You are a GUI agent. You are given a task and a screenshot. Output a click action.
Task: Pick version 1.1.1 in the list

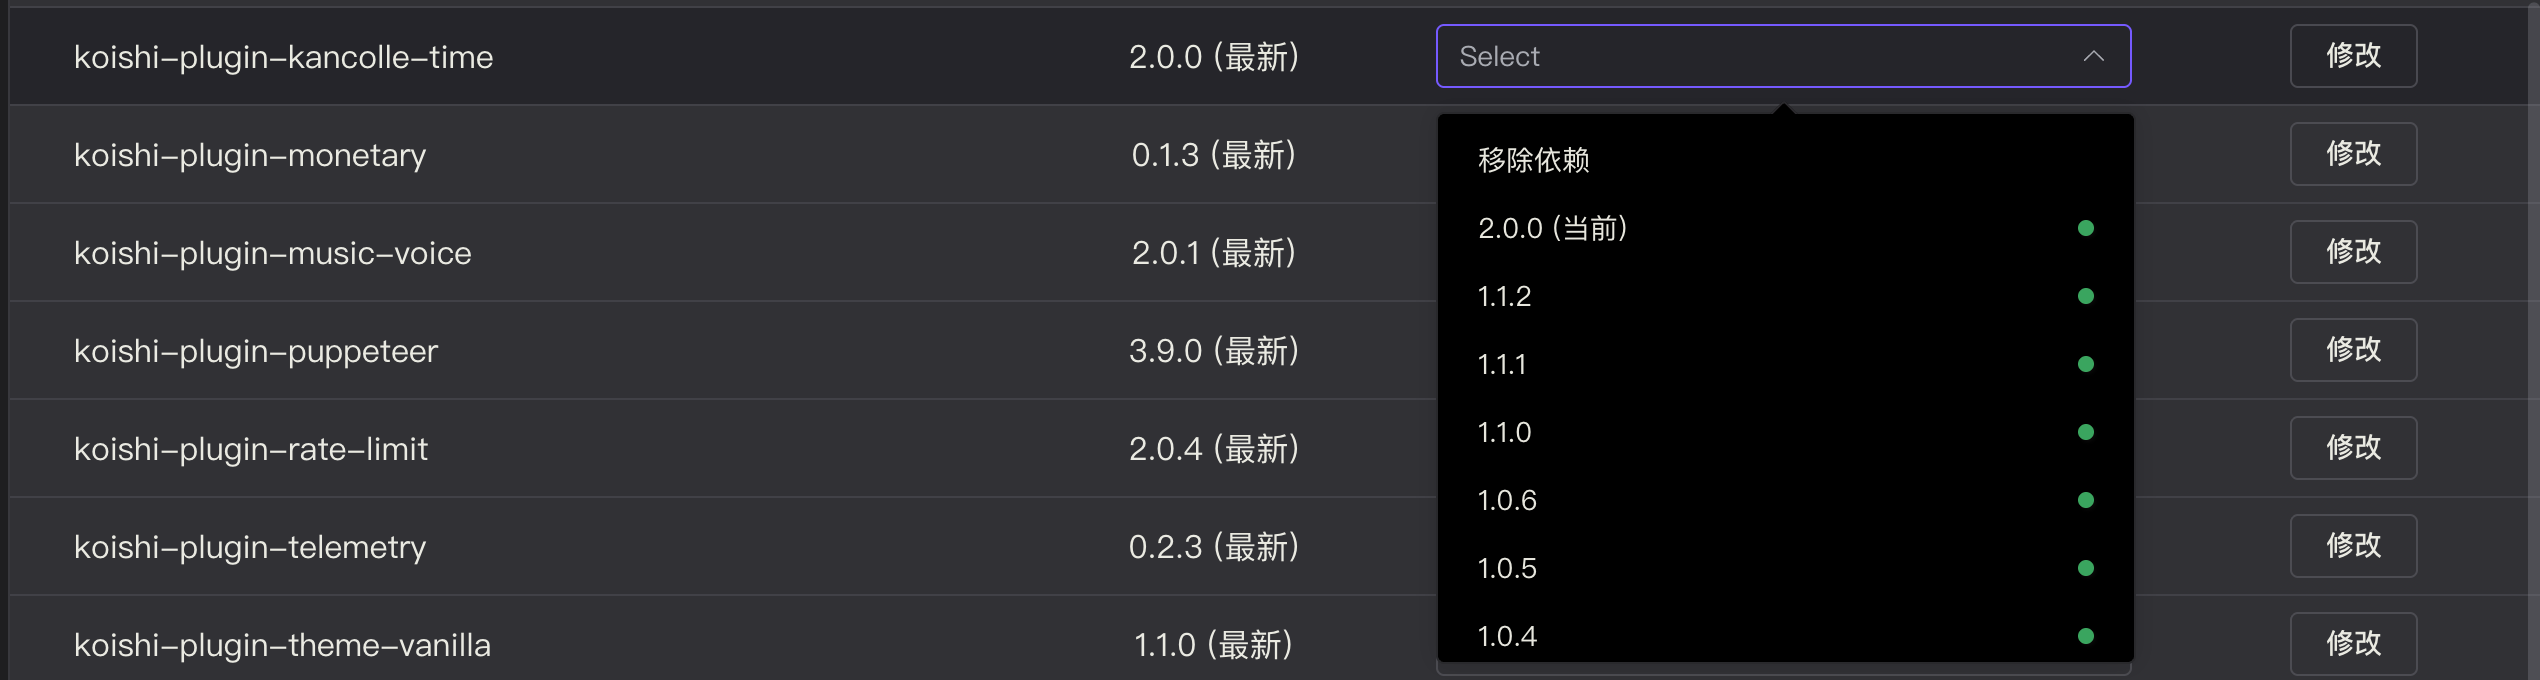[x=1785, y=364]
